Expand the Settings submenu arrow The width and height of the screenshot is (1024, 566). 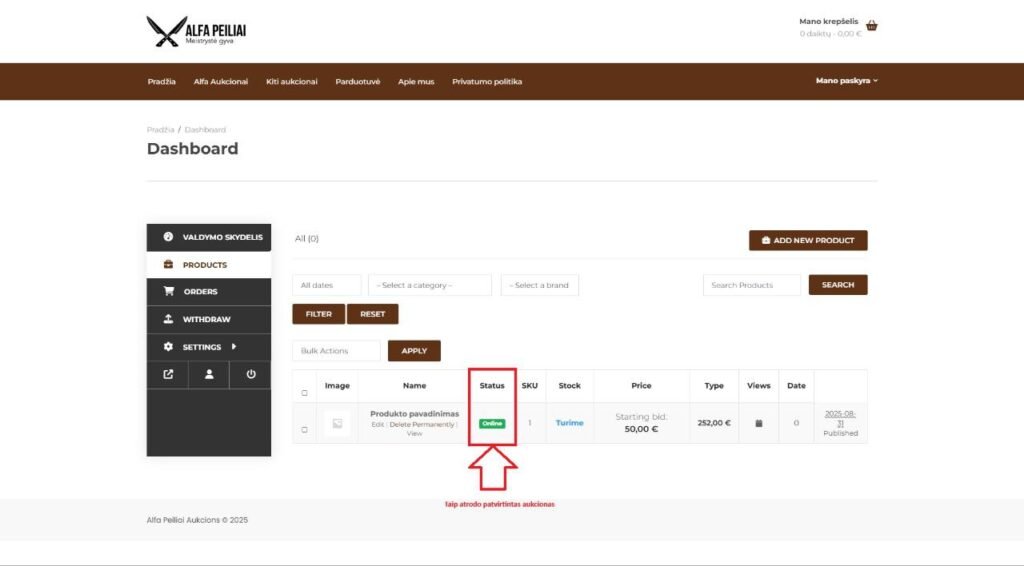pyautogui.click(x=234, y=347)
